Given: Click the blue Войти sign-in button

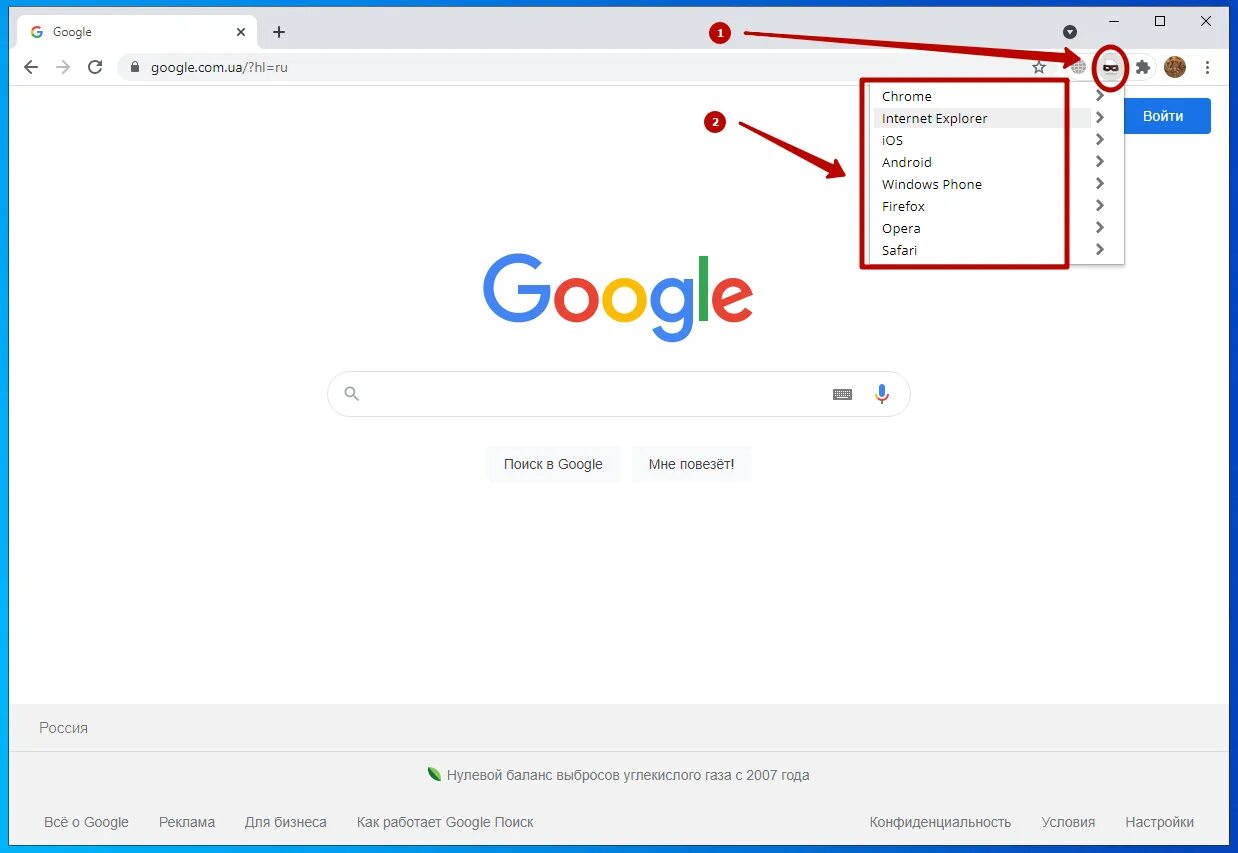Looking at the screenshot, I should coord(1167,116).
